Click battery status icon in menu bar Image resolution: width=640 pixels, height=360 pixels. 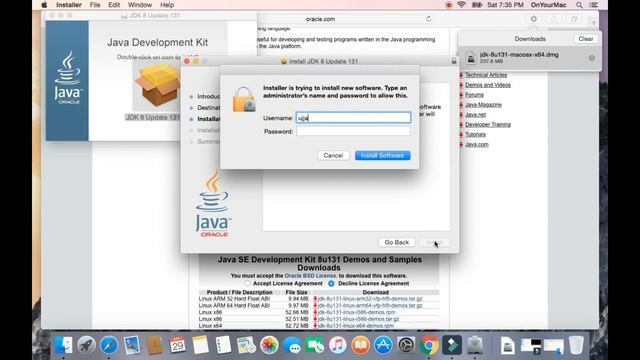[x=476, y=5]
